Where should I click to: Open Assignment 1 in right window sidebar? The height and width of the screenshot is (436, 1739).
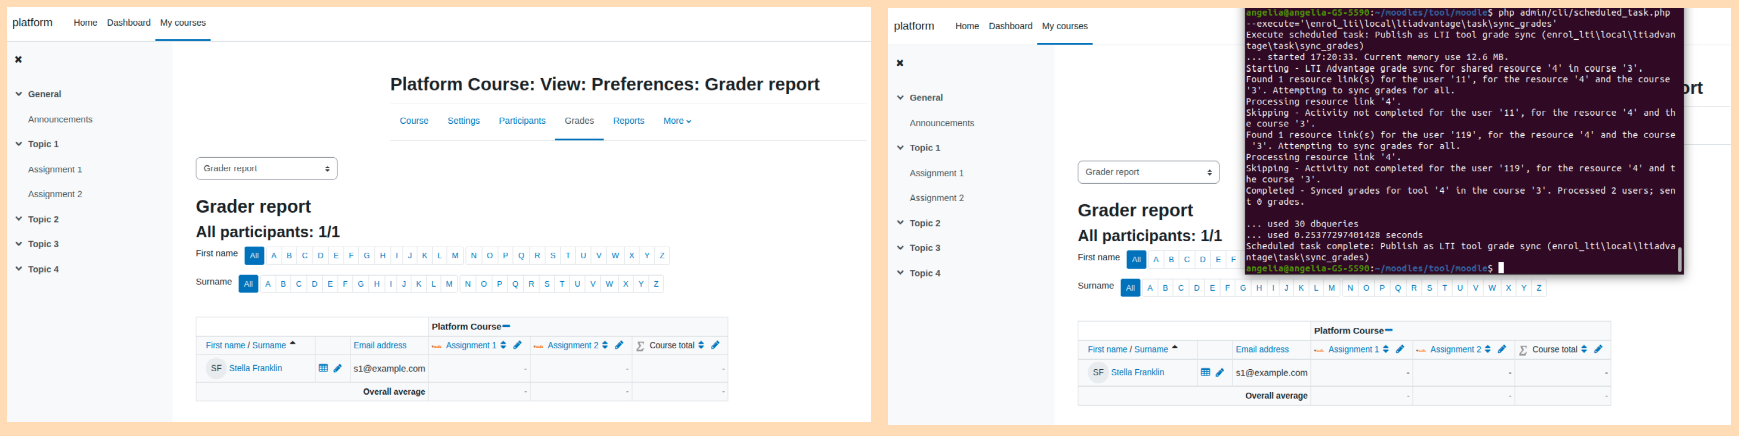point(937,173)
